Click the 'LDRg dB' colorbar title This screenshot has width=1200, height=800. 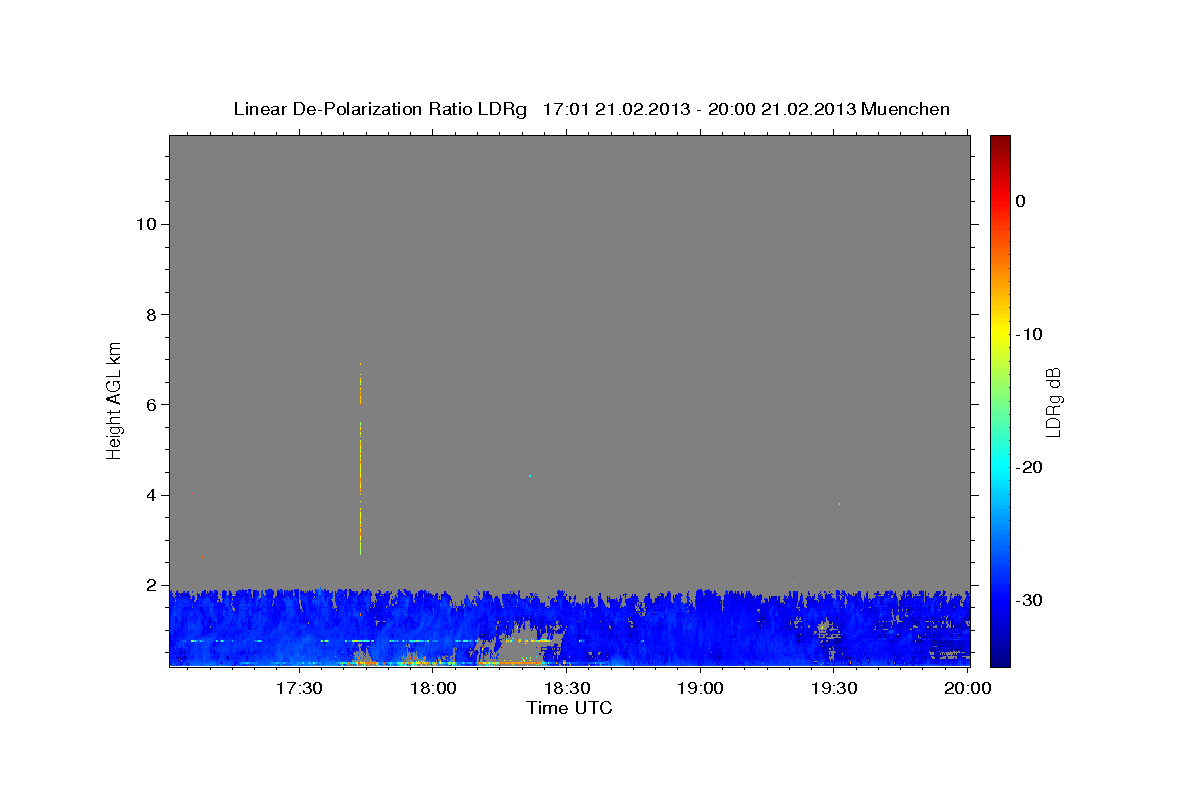coord(1053,402)
